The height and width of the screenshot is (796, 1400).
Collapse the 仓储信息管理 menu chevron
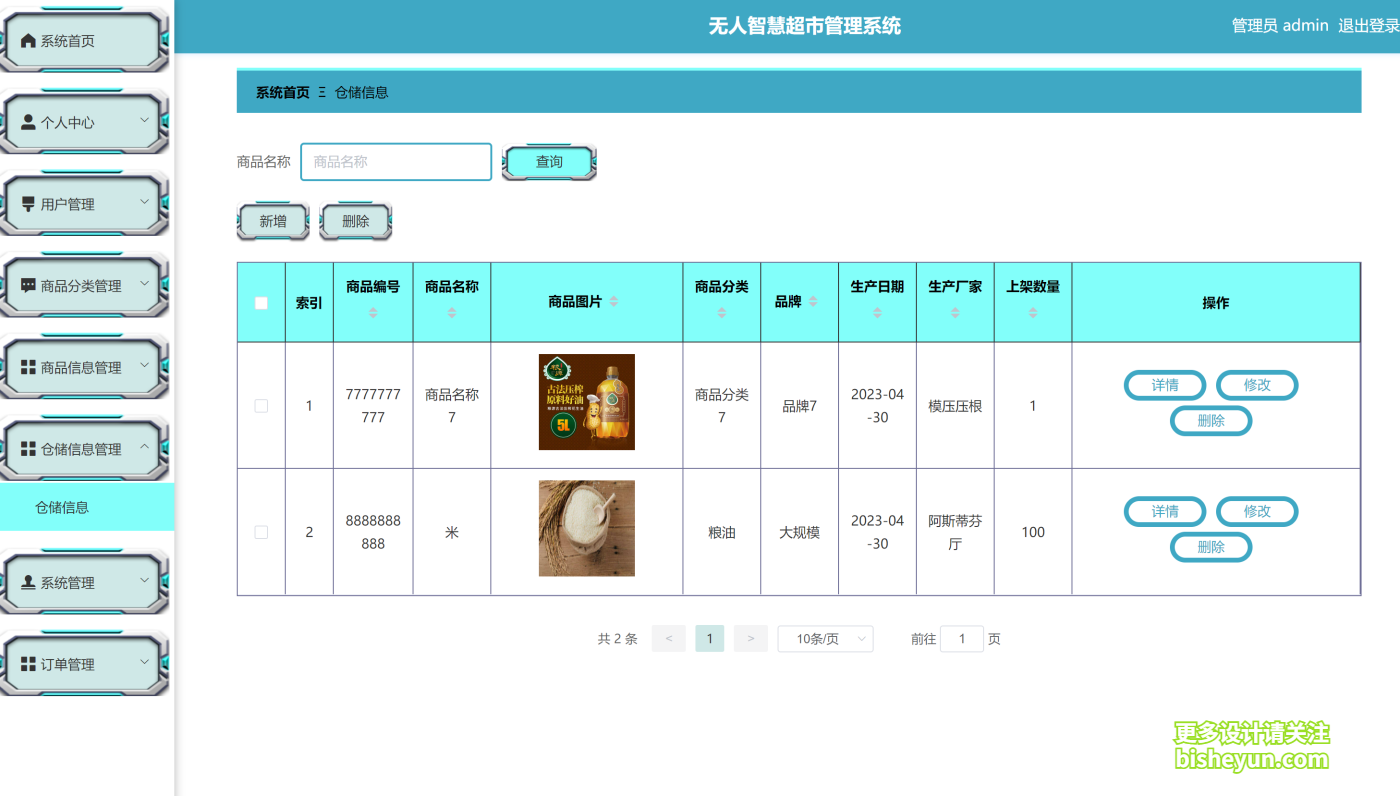[144, 447]
